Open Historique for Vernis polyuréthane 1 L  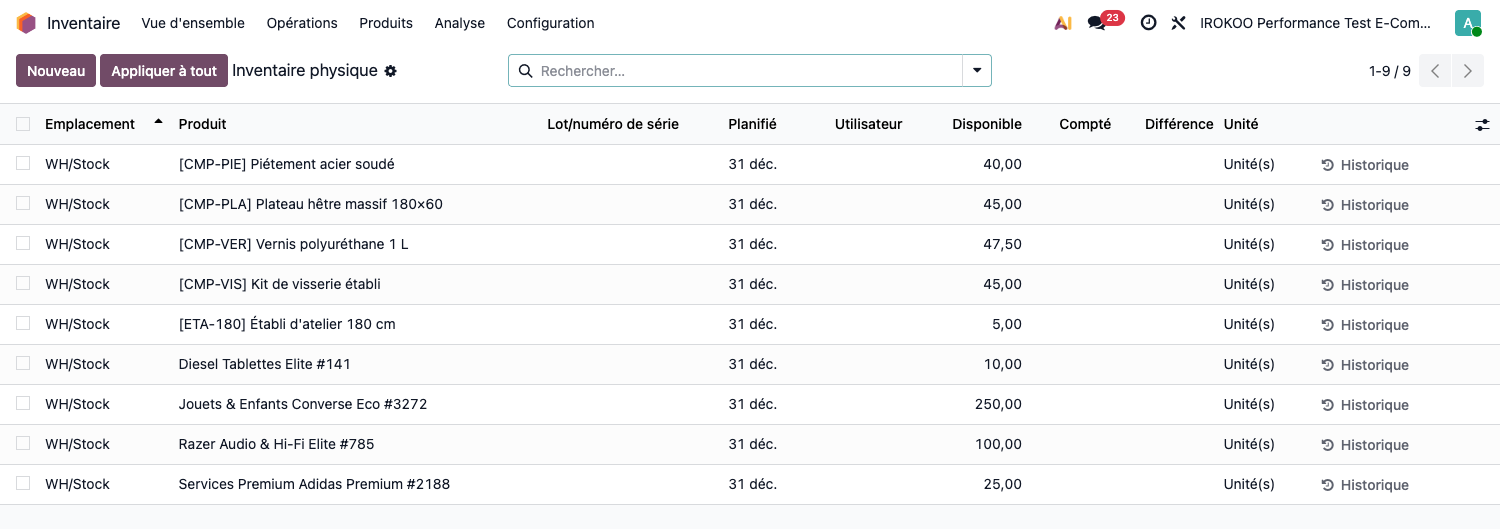[1365, 245]
